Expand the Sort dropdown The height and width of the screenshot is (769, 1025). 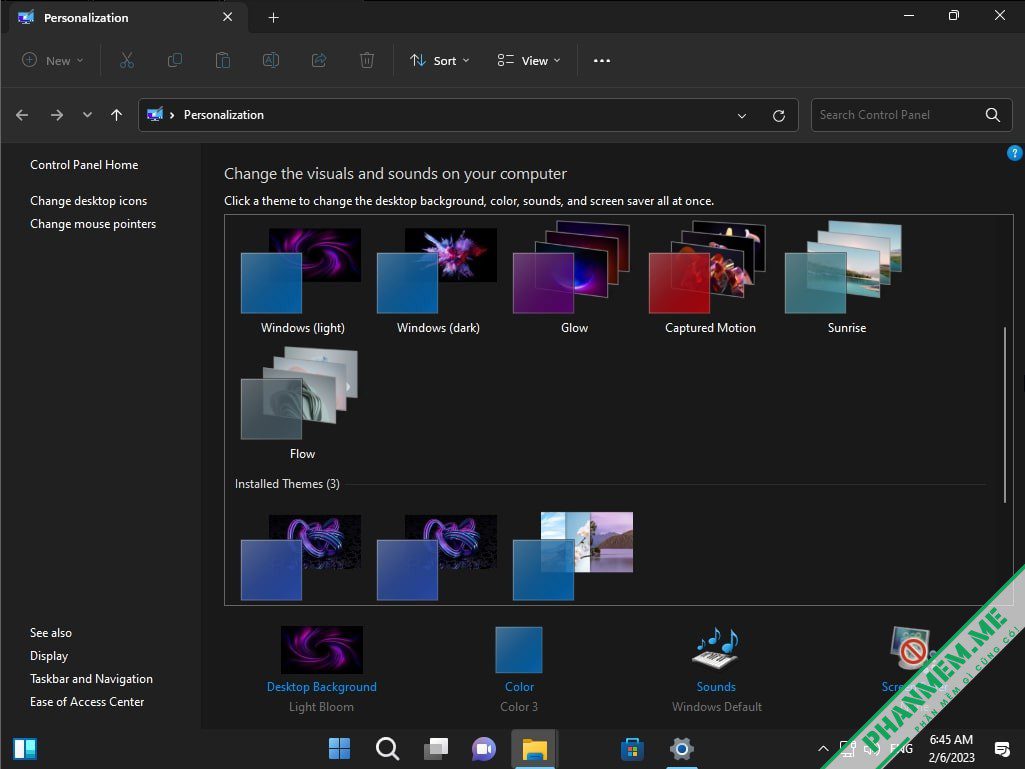pos(439,61)
